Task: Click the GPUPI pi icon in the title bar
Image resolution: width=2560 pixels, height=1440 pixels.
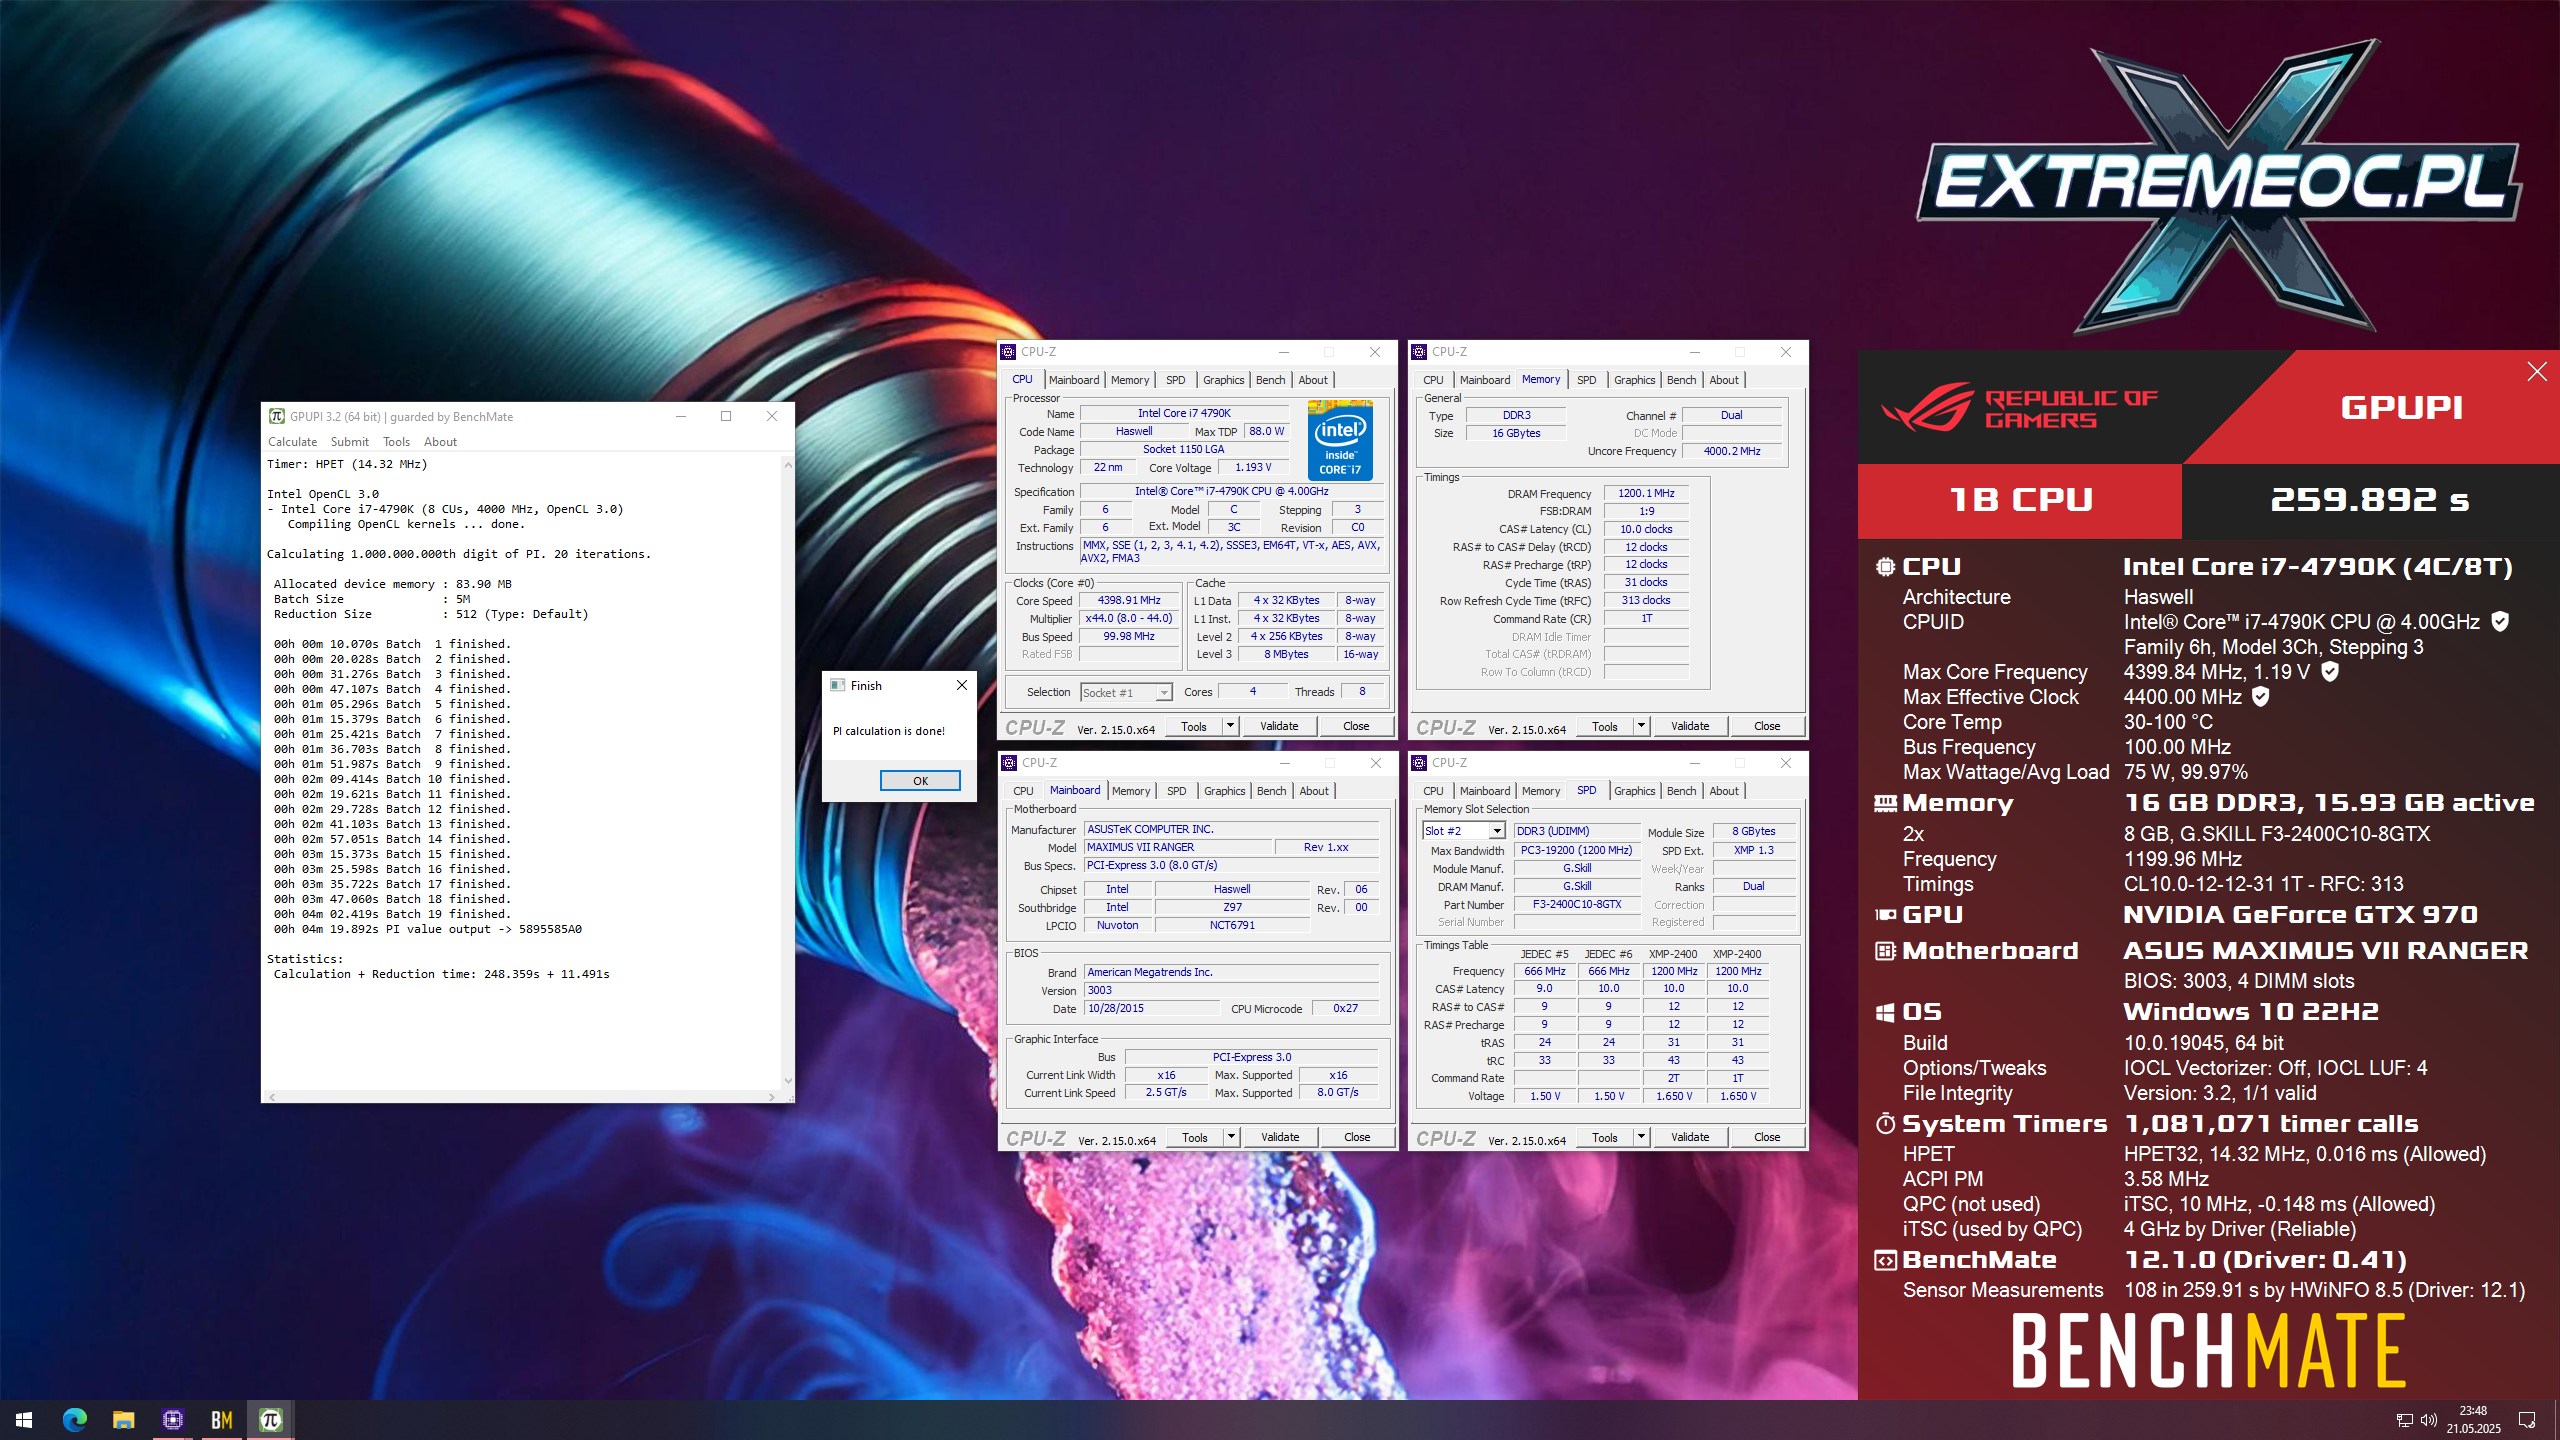Action: (277, 417)
